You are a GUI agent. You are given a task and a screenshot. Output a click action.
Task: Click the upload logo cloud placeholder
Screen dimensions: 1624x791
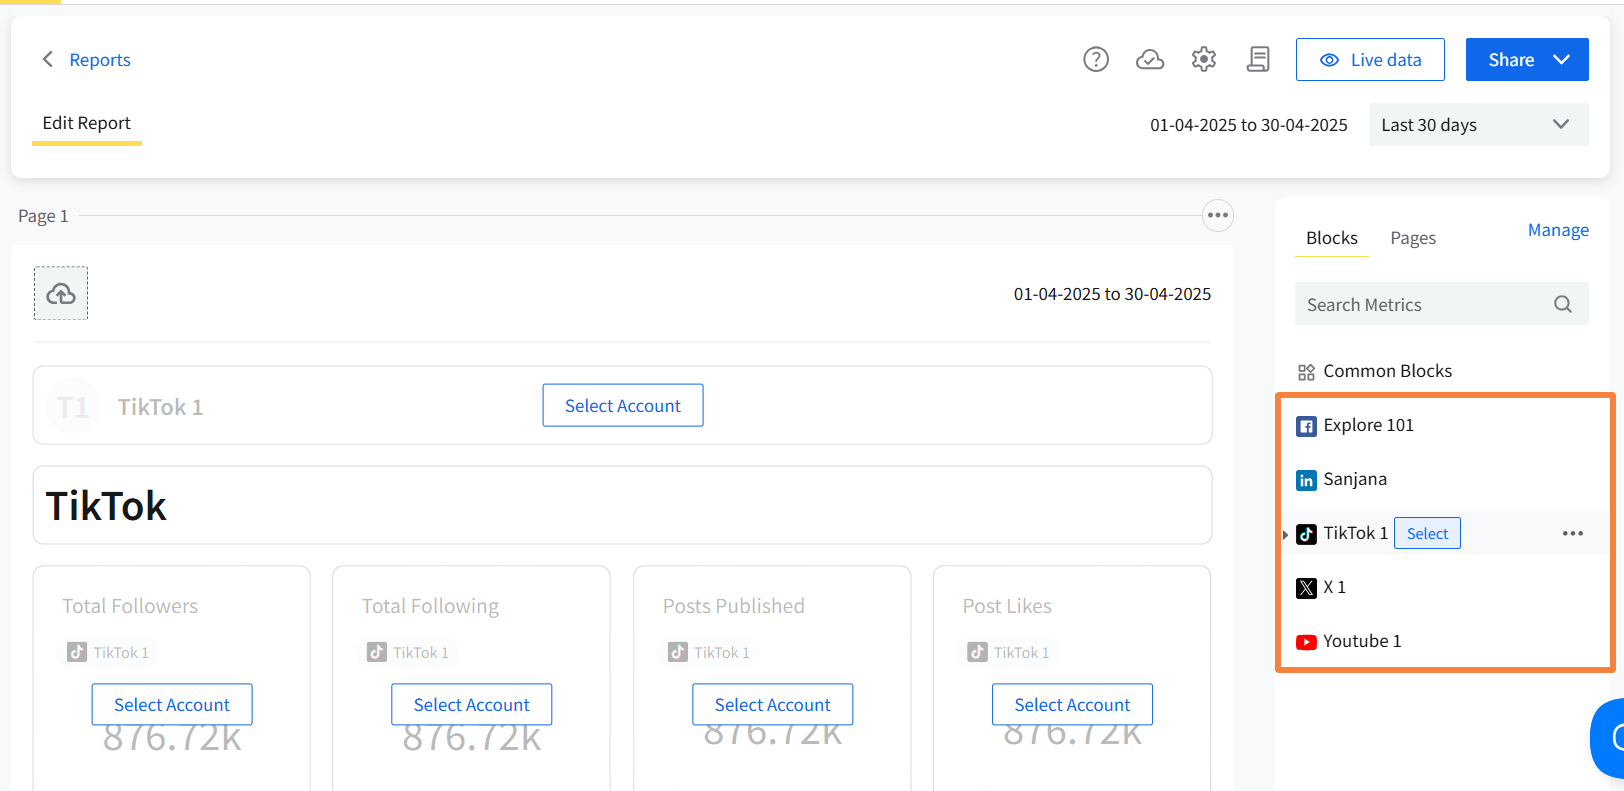tap(61, 293)
